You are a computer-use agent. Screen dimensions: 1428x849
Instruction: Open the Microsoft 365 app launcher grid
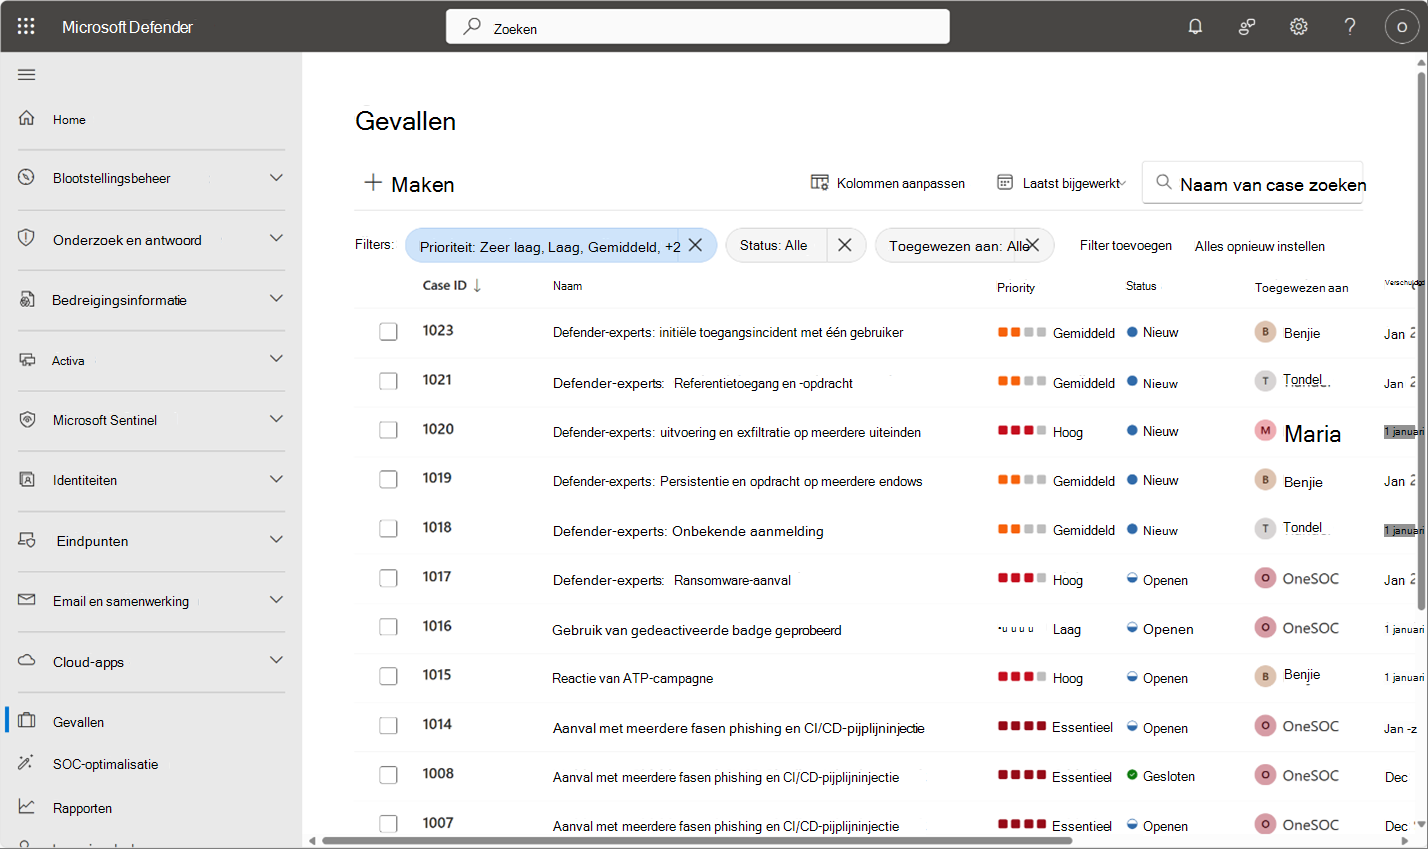(x=26, y=26)
